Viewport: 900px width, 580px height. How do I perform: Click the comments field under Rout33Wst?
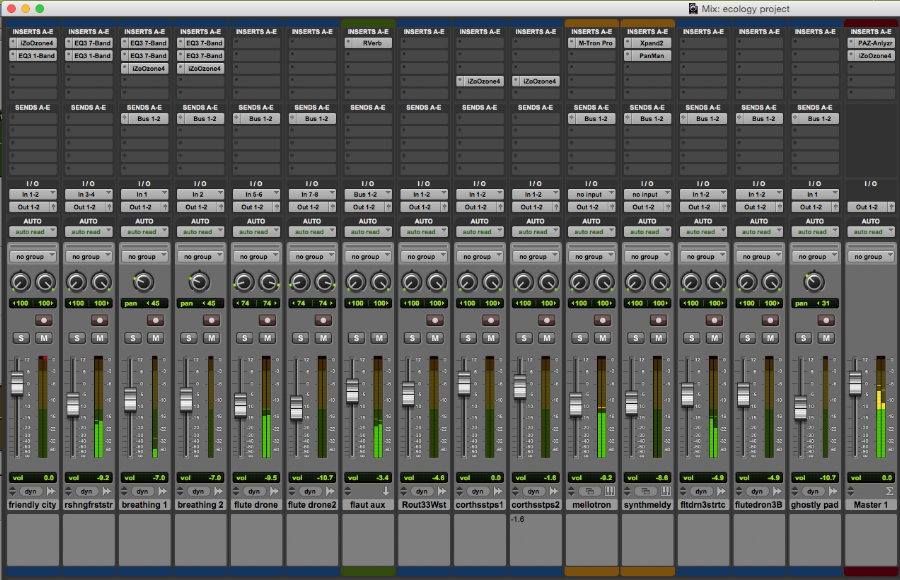[424, 540]
